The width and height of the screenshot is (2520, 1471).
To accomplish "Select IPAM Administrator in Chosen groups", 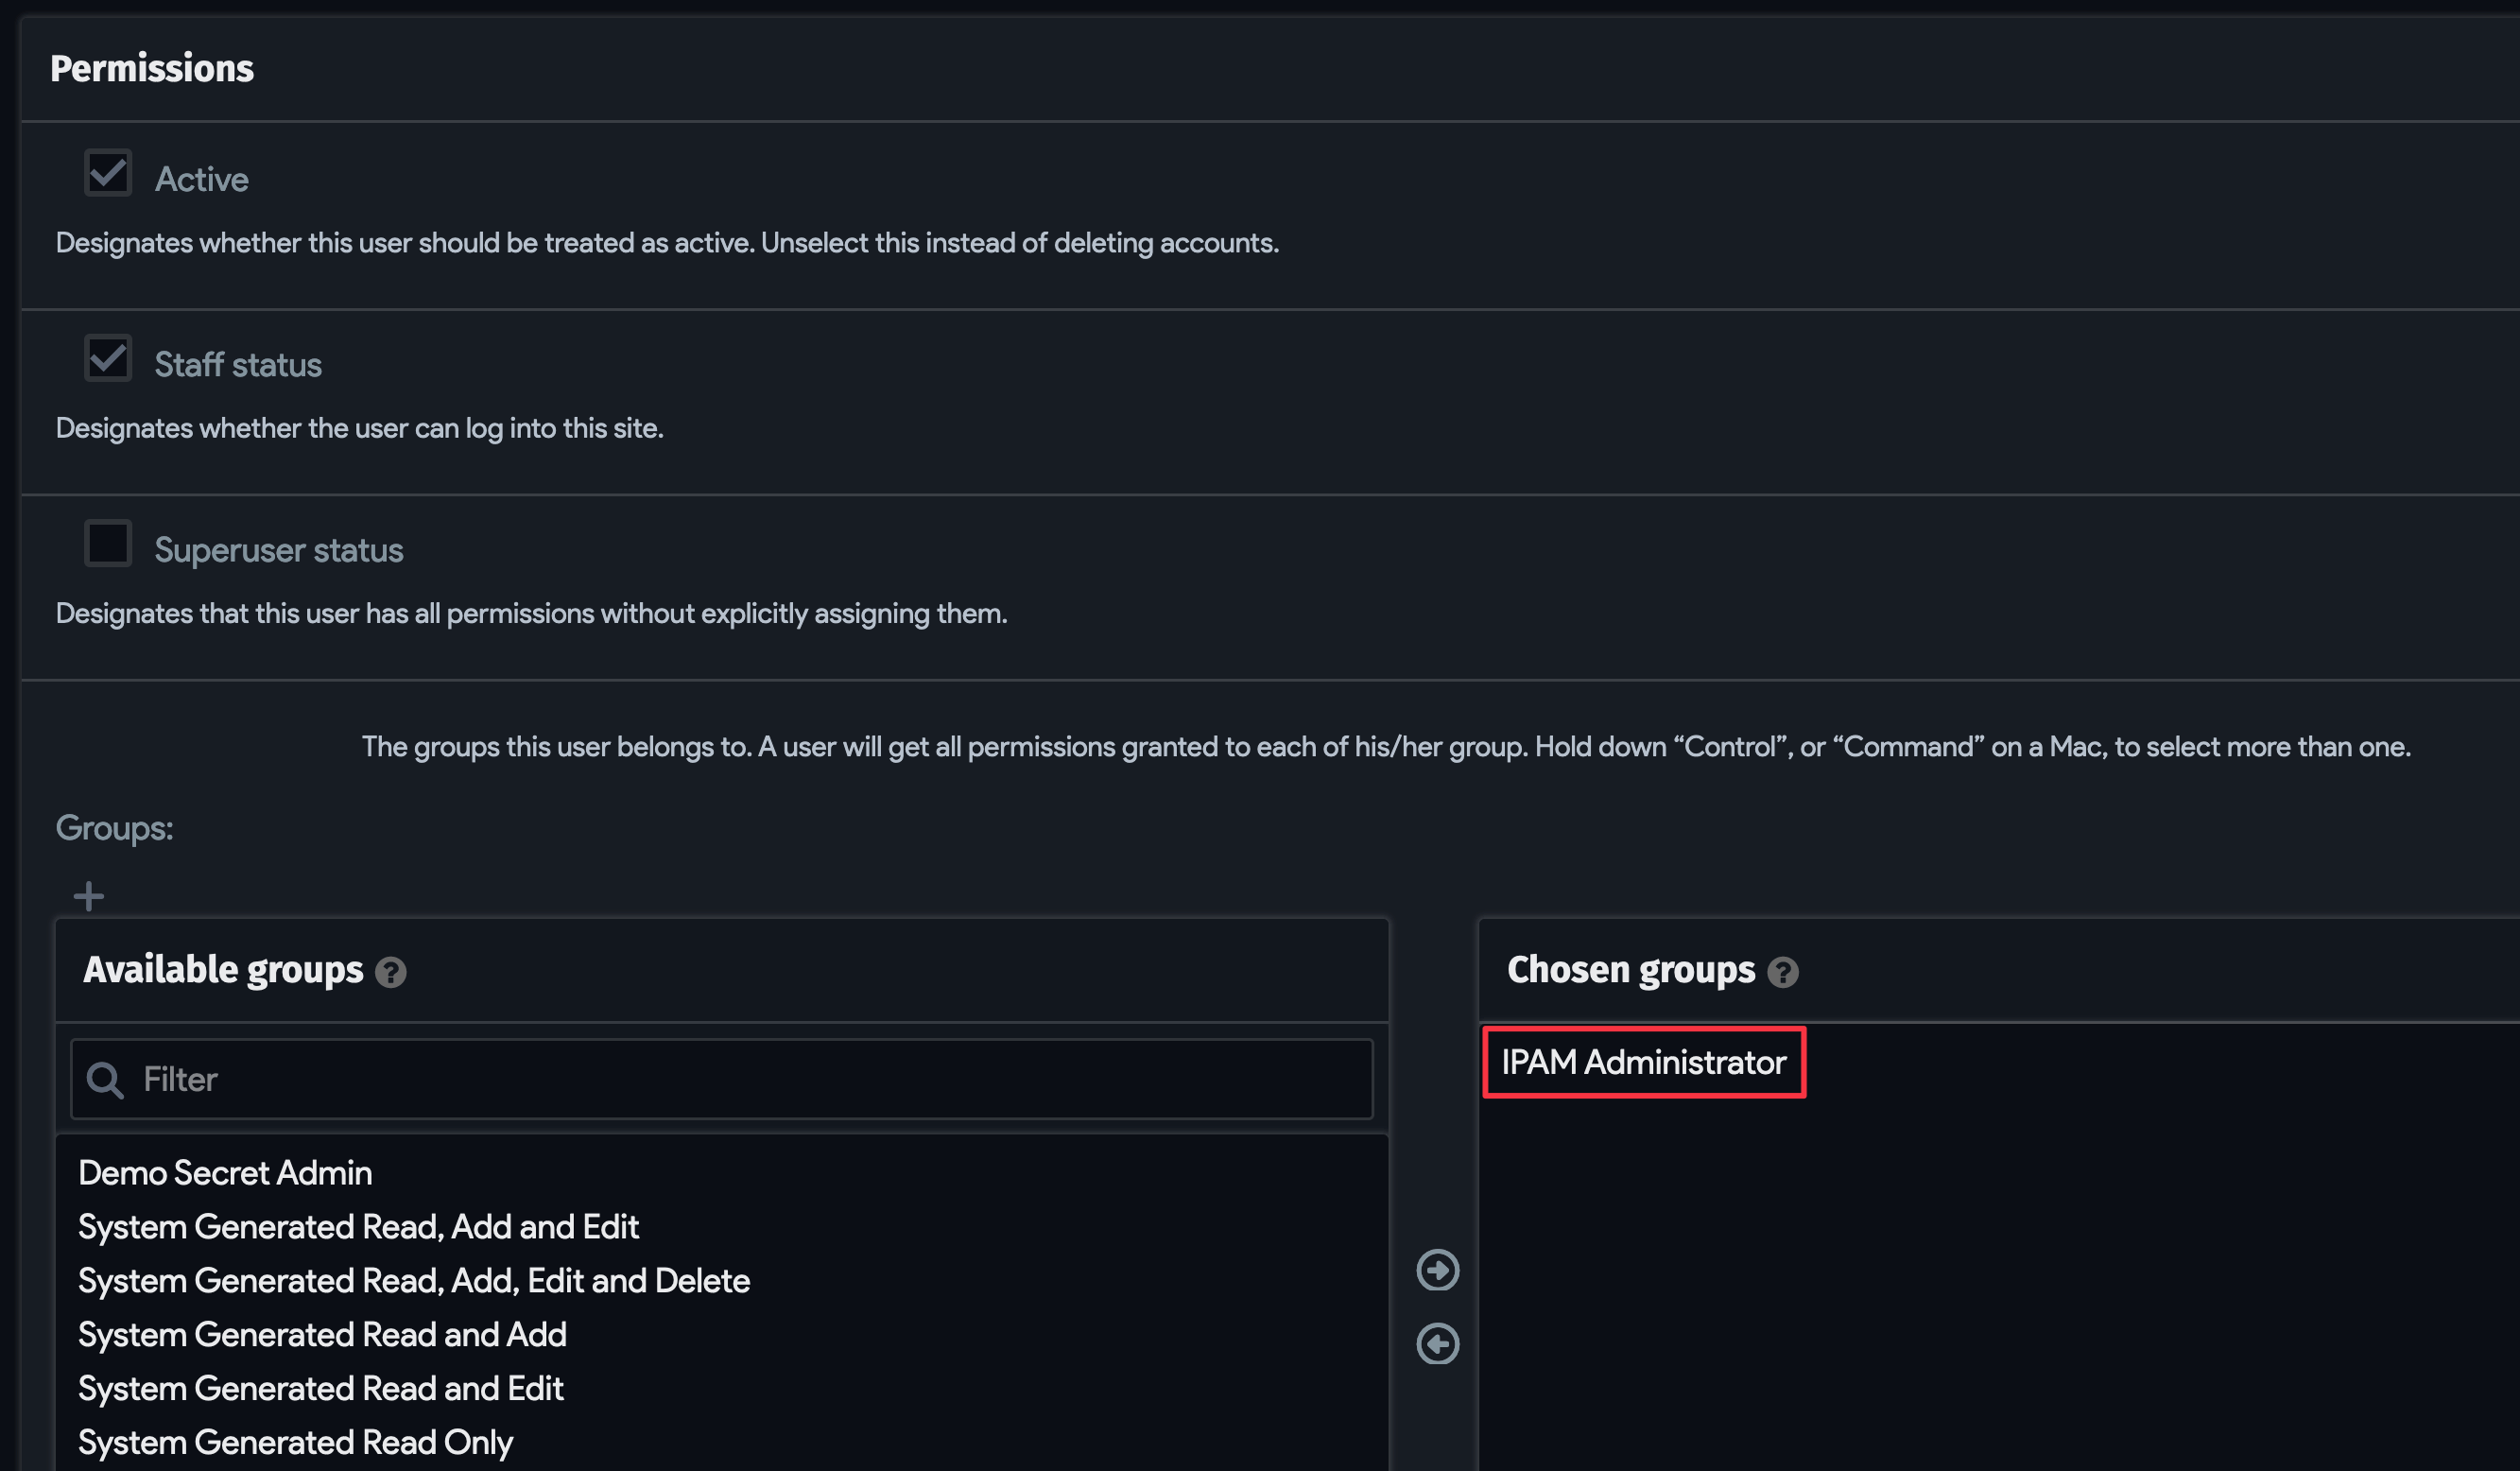I will click(1643, 1062).
